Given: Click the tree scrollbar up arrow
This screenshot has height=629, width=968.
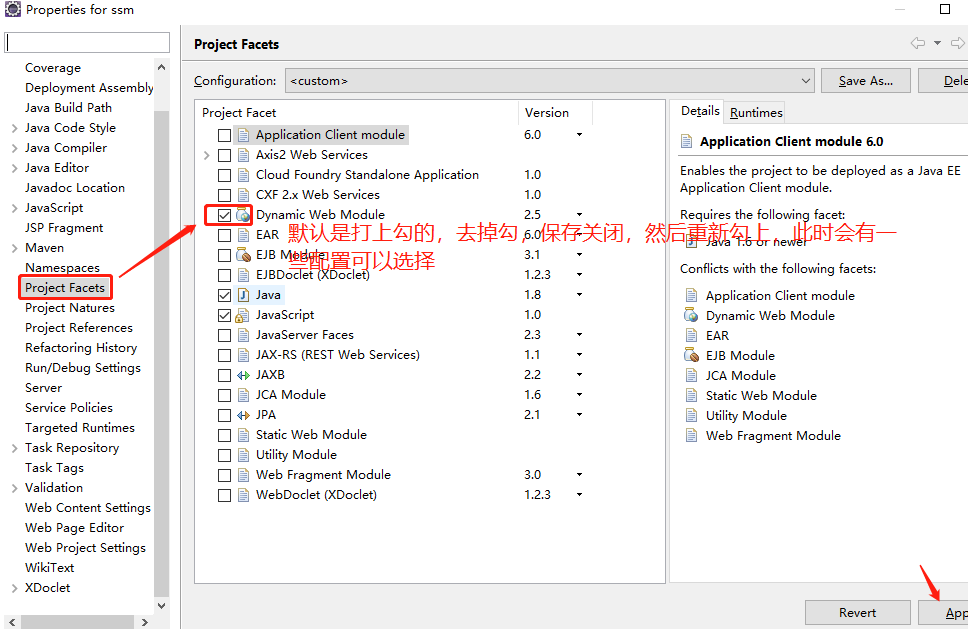Looking at the screenshot, I should pos(162,67).
